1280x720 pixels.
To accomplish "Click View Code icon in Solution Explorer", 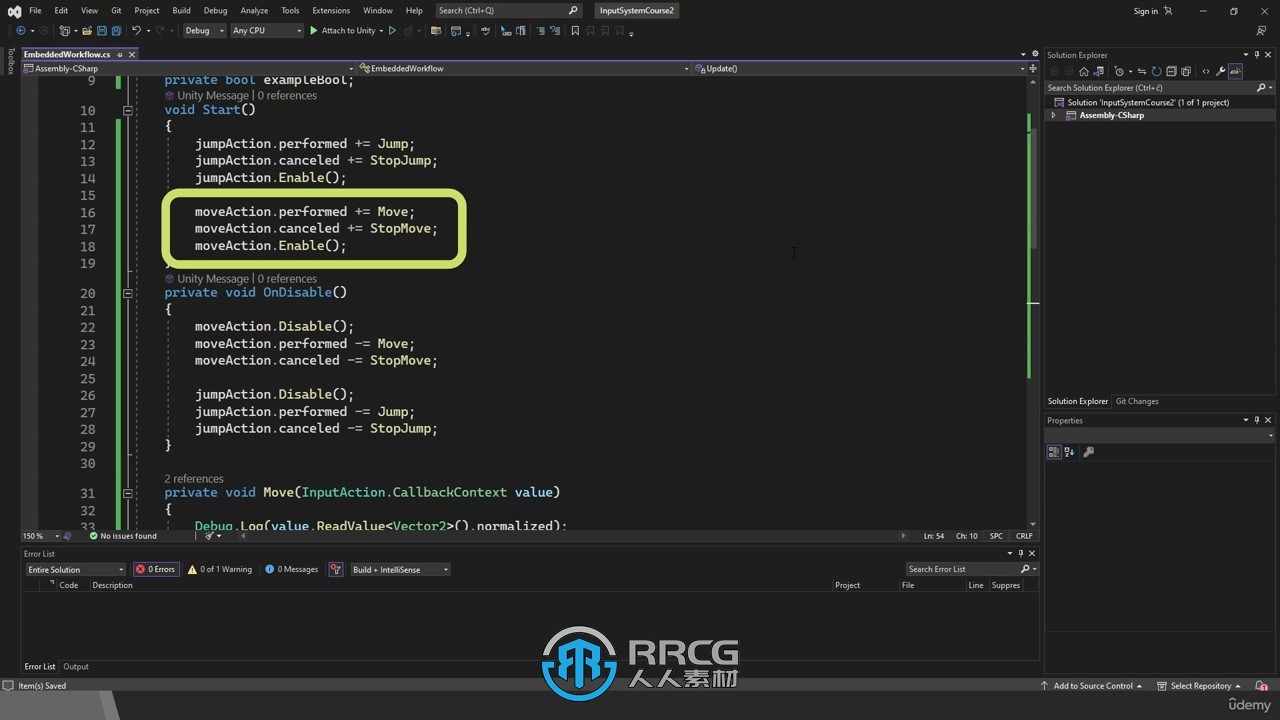I will [1206, 72].
